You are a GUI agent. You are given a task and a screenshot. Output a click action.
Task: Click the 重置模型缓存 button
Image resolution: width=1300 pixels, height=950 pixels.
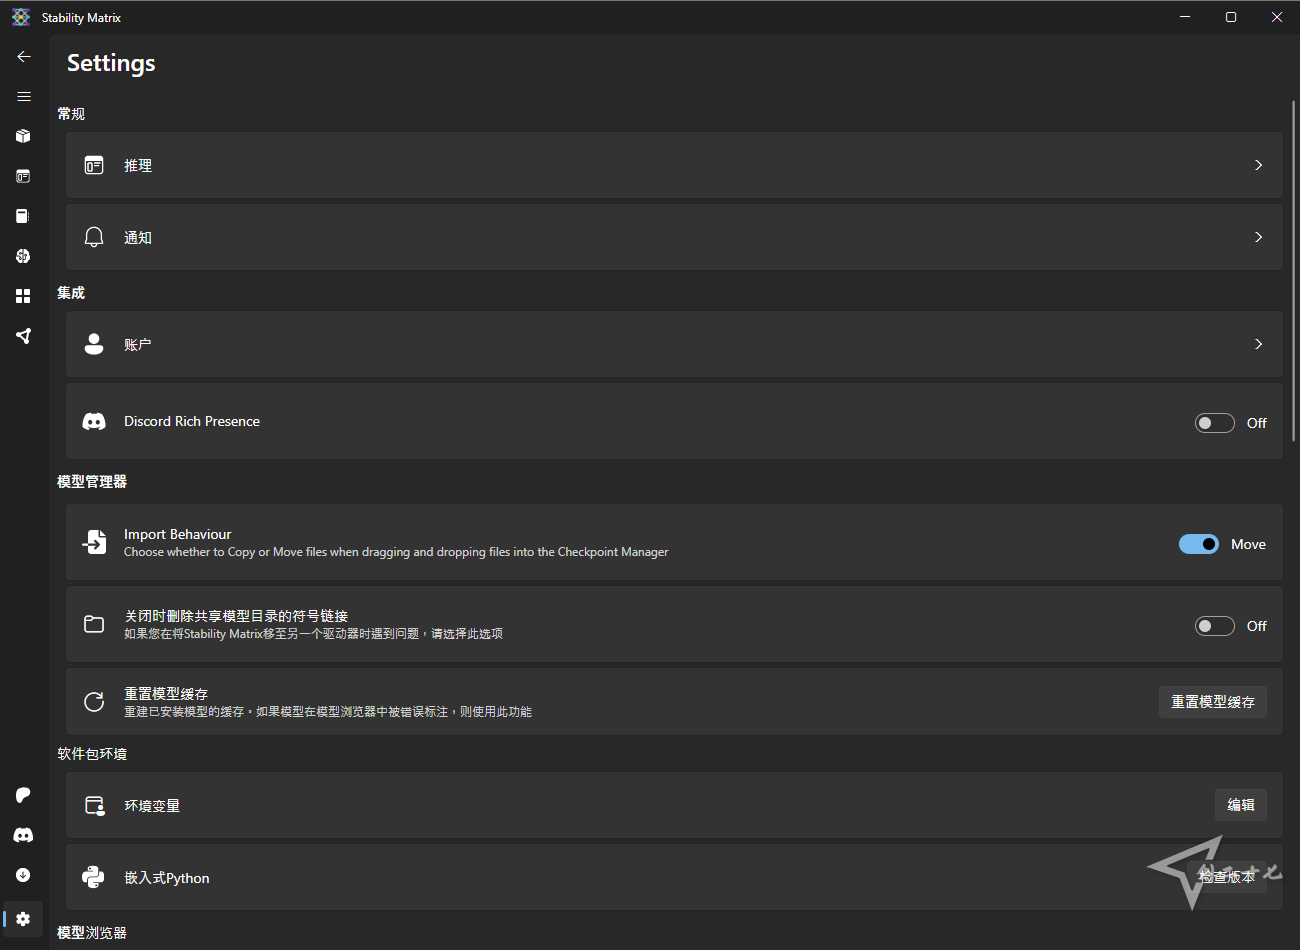[1213, 702]
